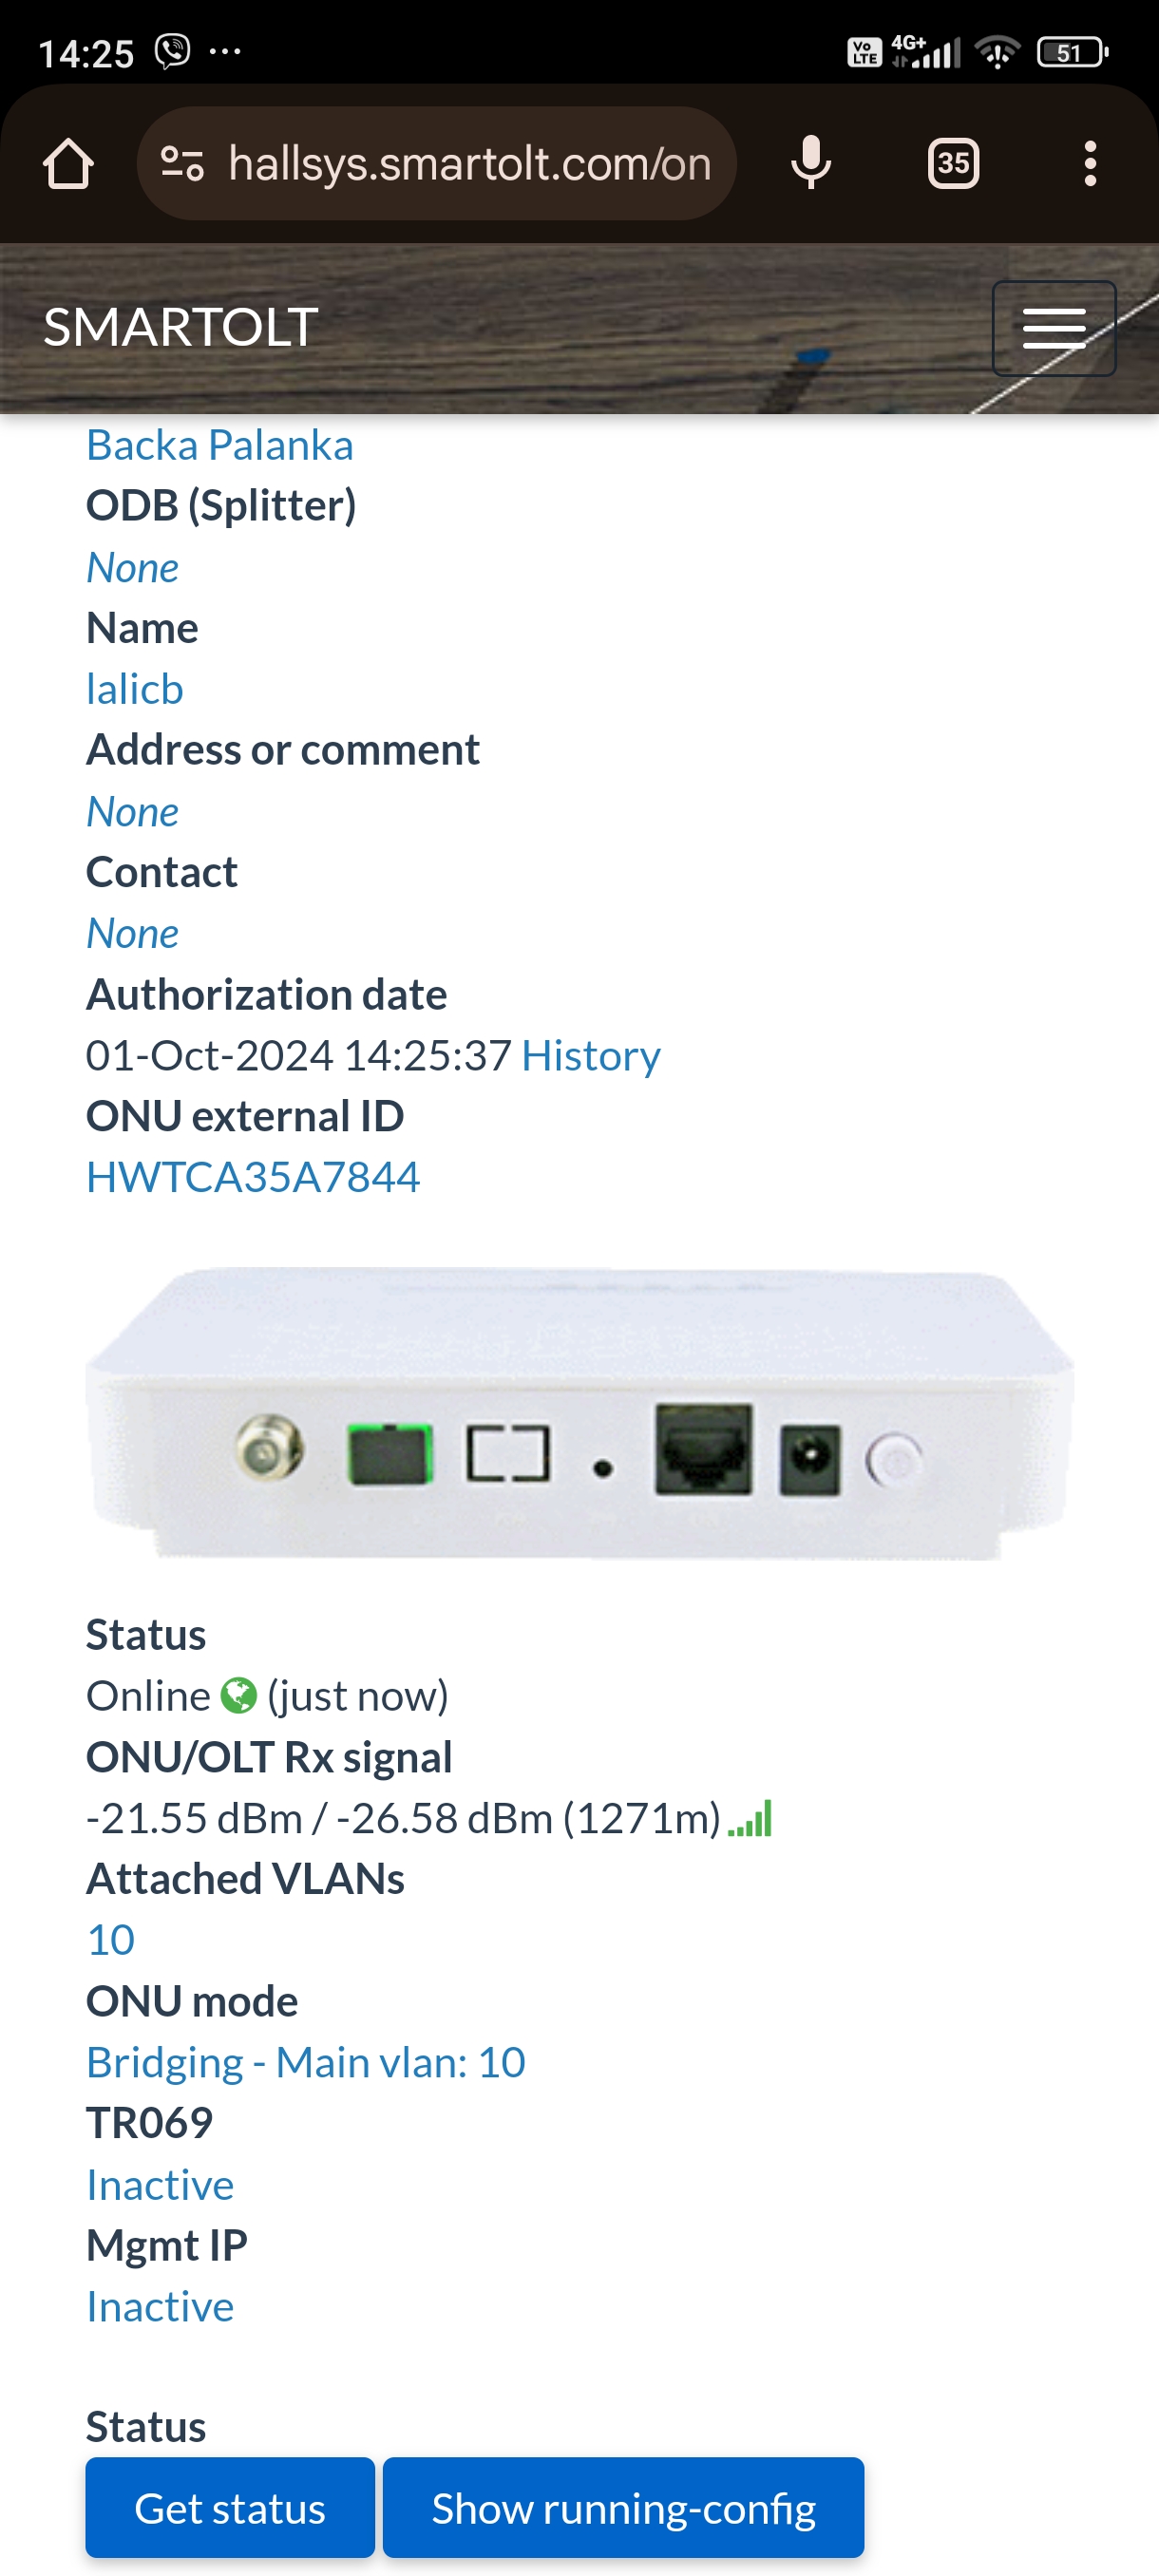Tap the browser home icon
The height and width of the screenshot is (2576, 1159).
click(x=68, y=163)
